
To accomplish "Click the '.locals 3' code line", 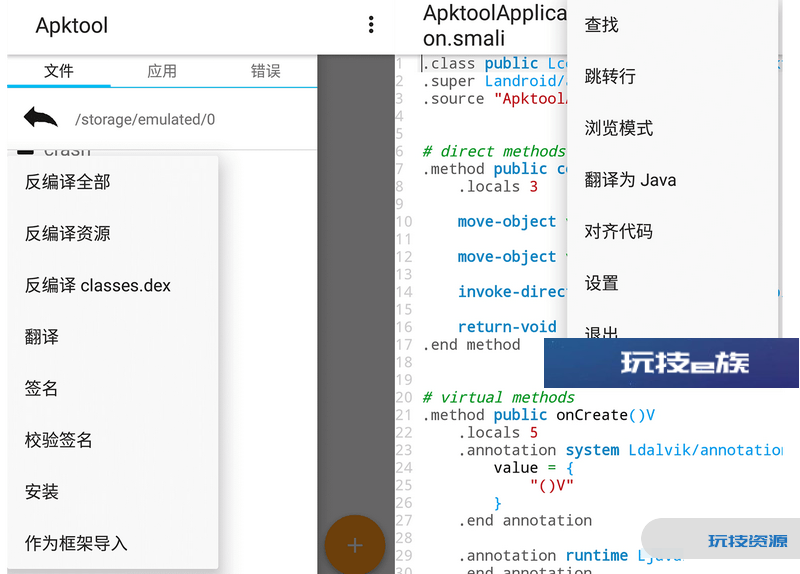I will click(498, 186).
